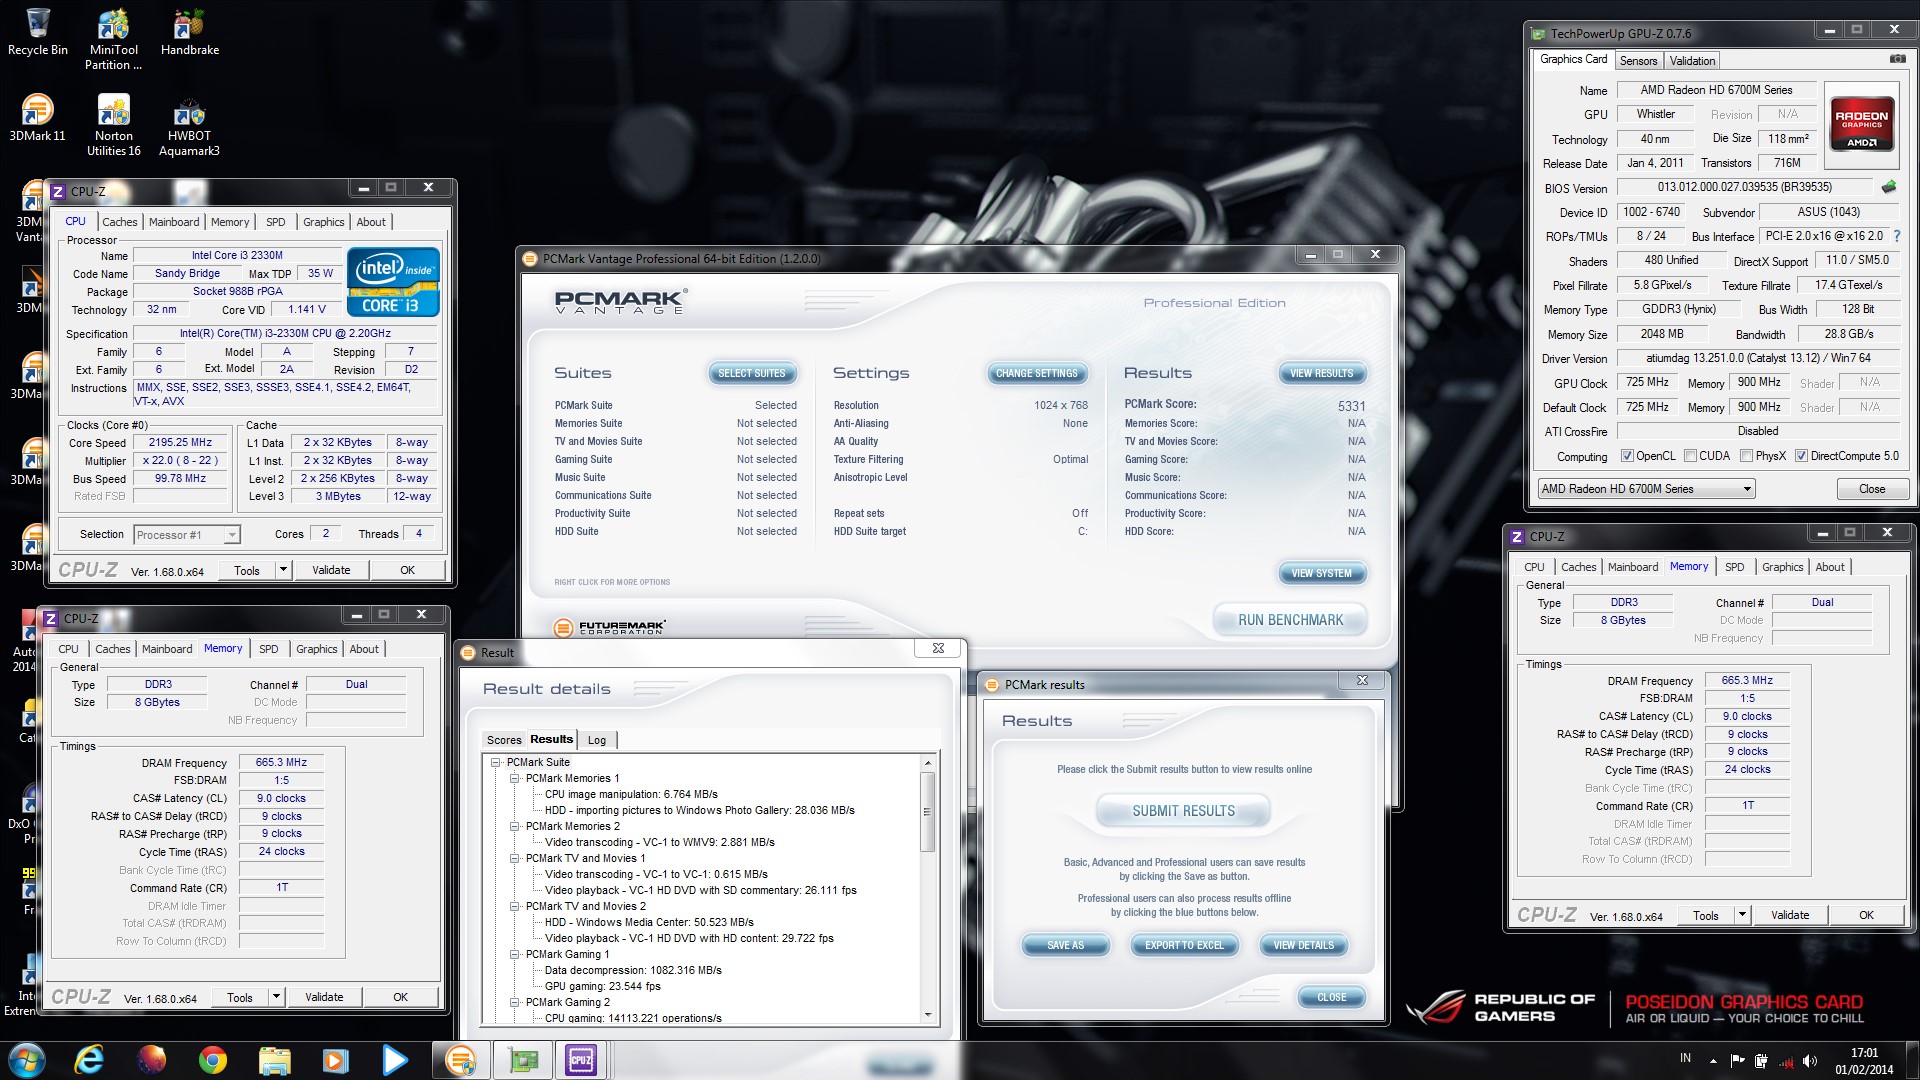Collapse the PCMark Suite tree node

[495, 762]
